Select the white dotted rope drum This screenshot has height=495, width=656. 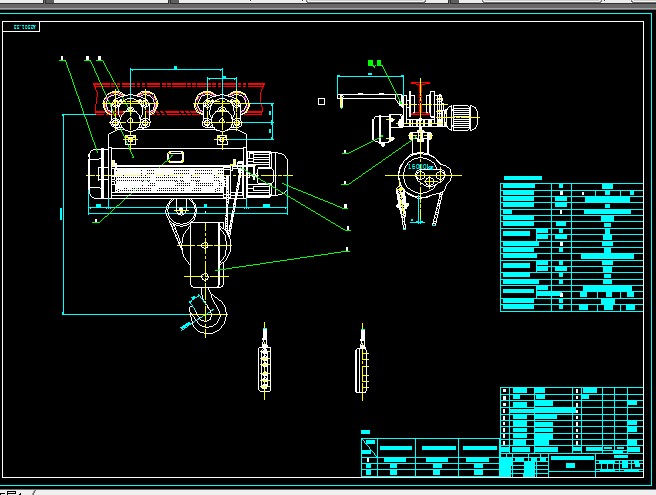pyautogui.click(x=169, y=181)
